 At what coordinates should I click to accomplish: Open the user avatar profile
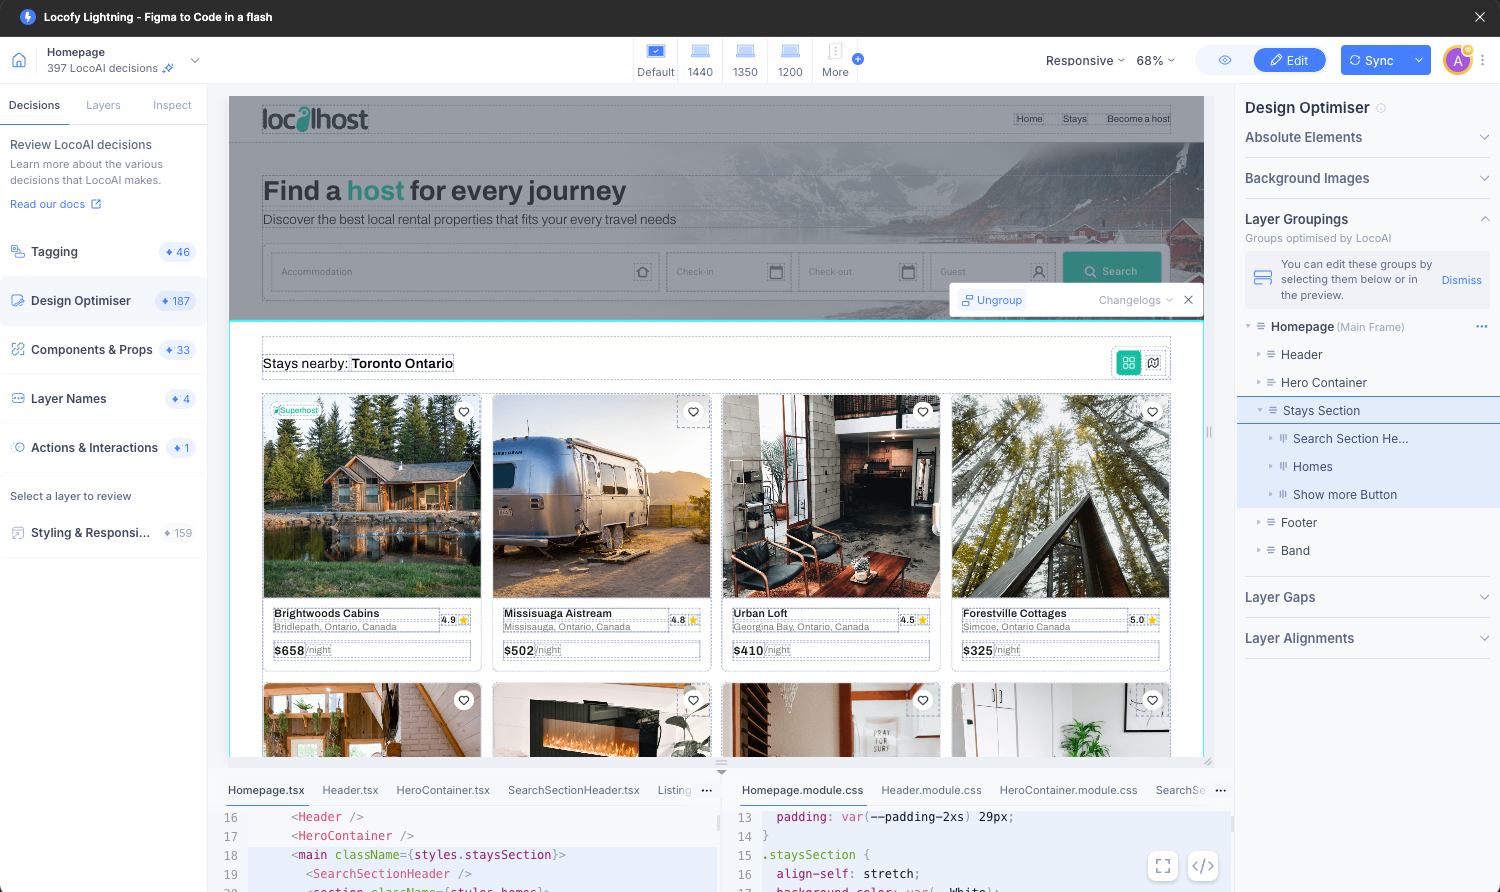[x=1457, y=61]
